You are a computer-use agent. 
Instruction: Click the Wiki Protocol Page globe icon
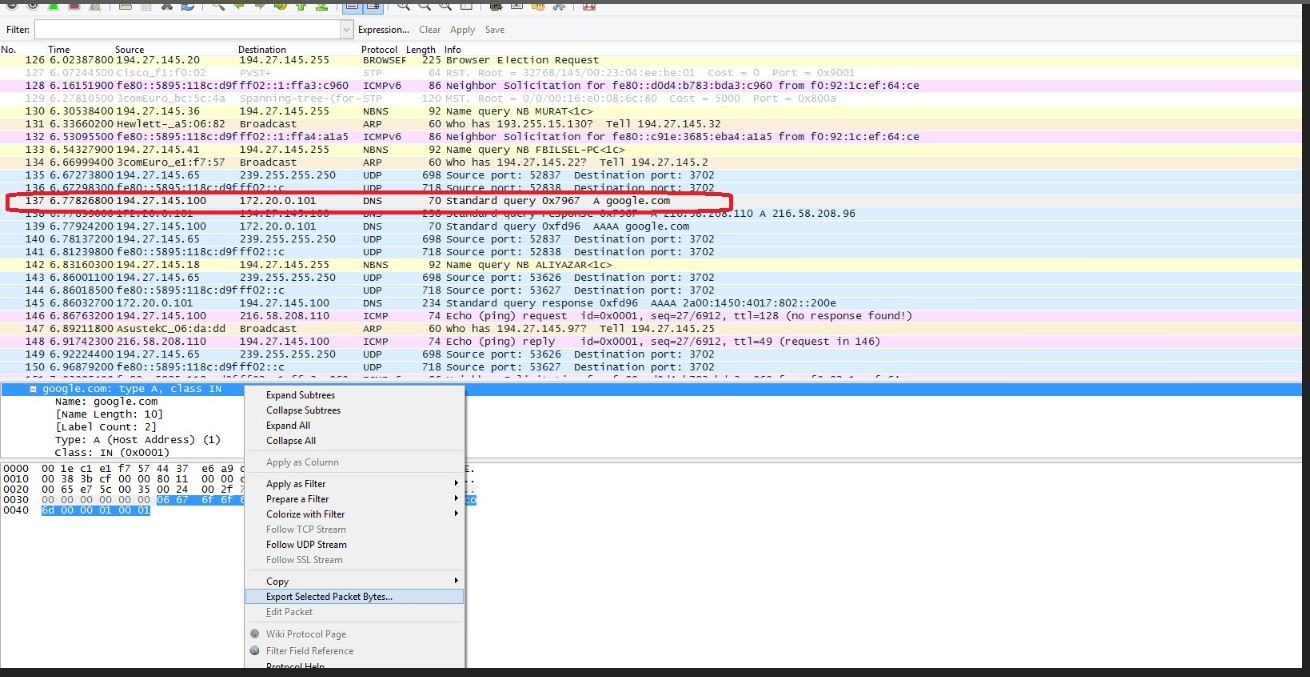[x=255, y=634]
